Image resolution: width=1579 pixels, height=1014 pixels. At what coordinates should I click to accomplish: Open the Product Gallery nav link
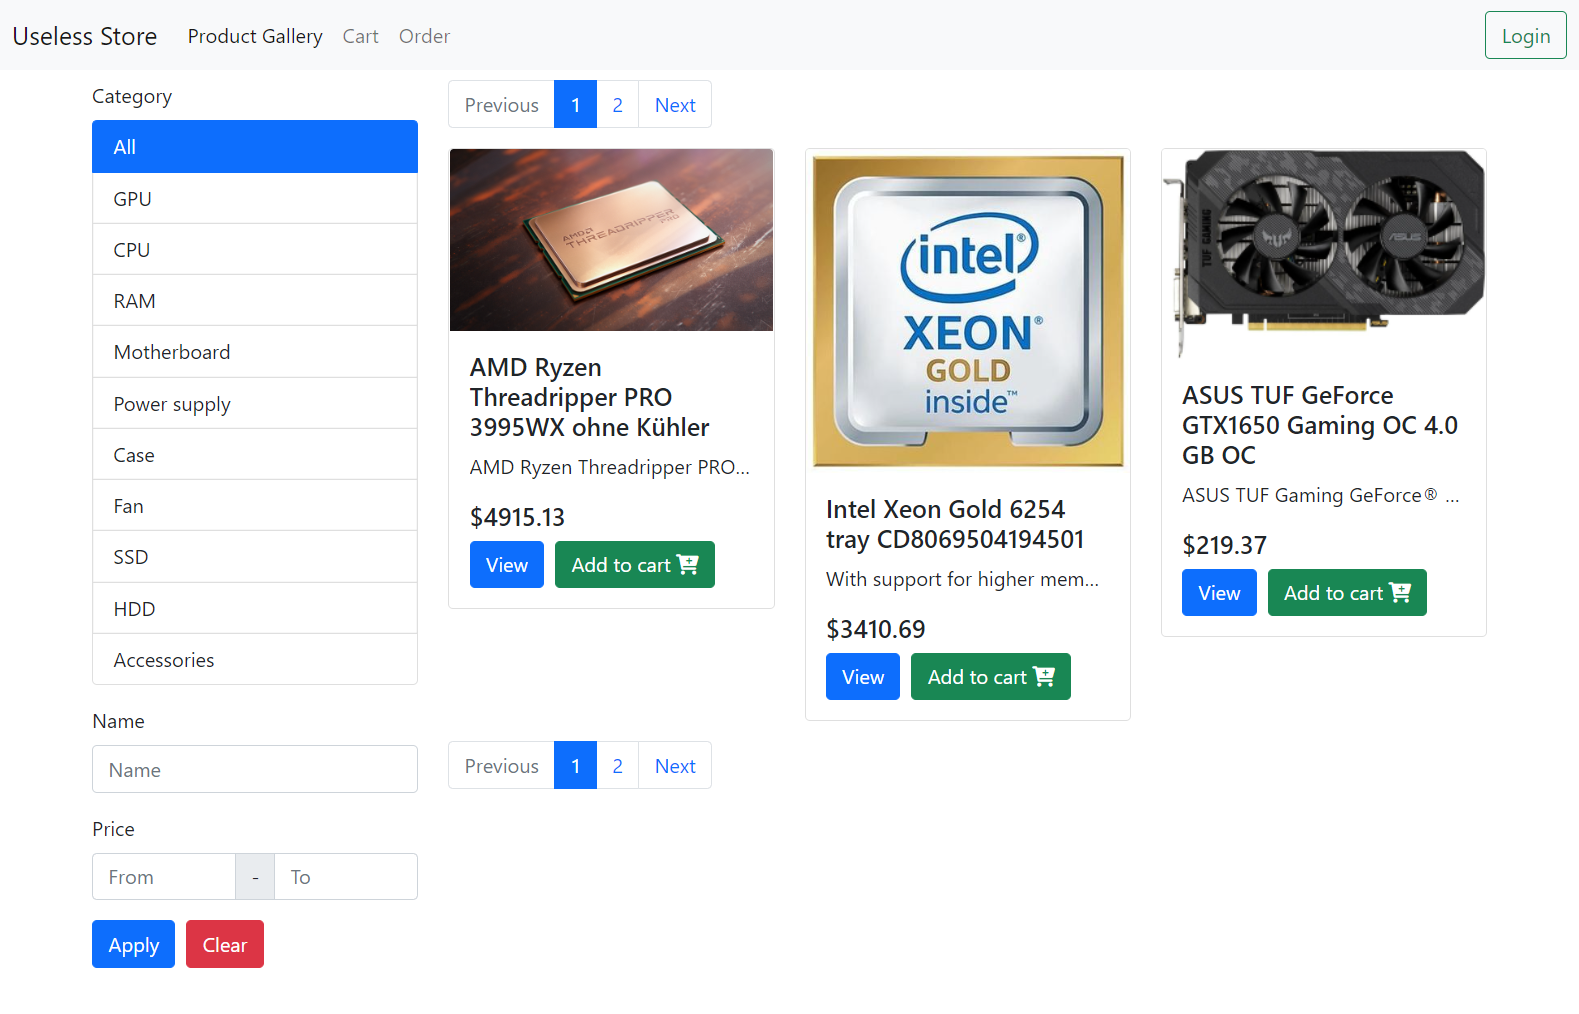click(x=255, y=36)
